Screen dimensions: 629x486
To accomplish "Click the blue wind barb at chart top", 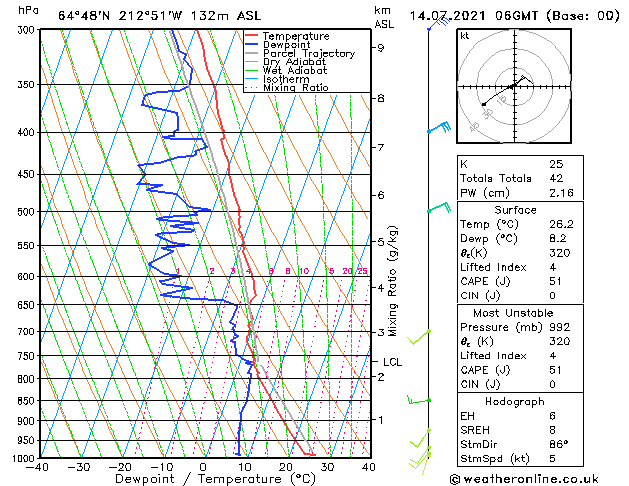I will pos(439,23).
